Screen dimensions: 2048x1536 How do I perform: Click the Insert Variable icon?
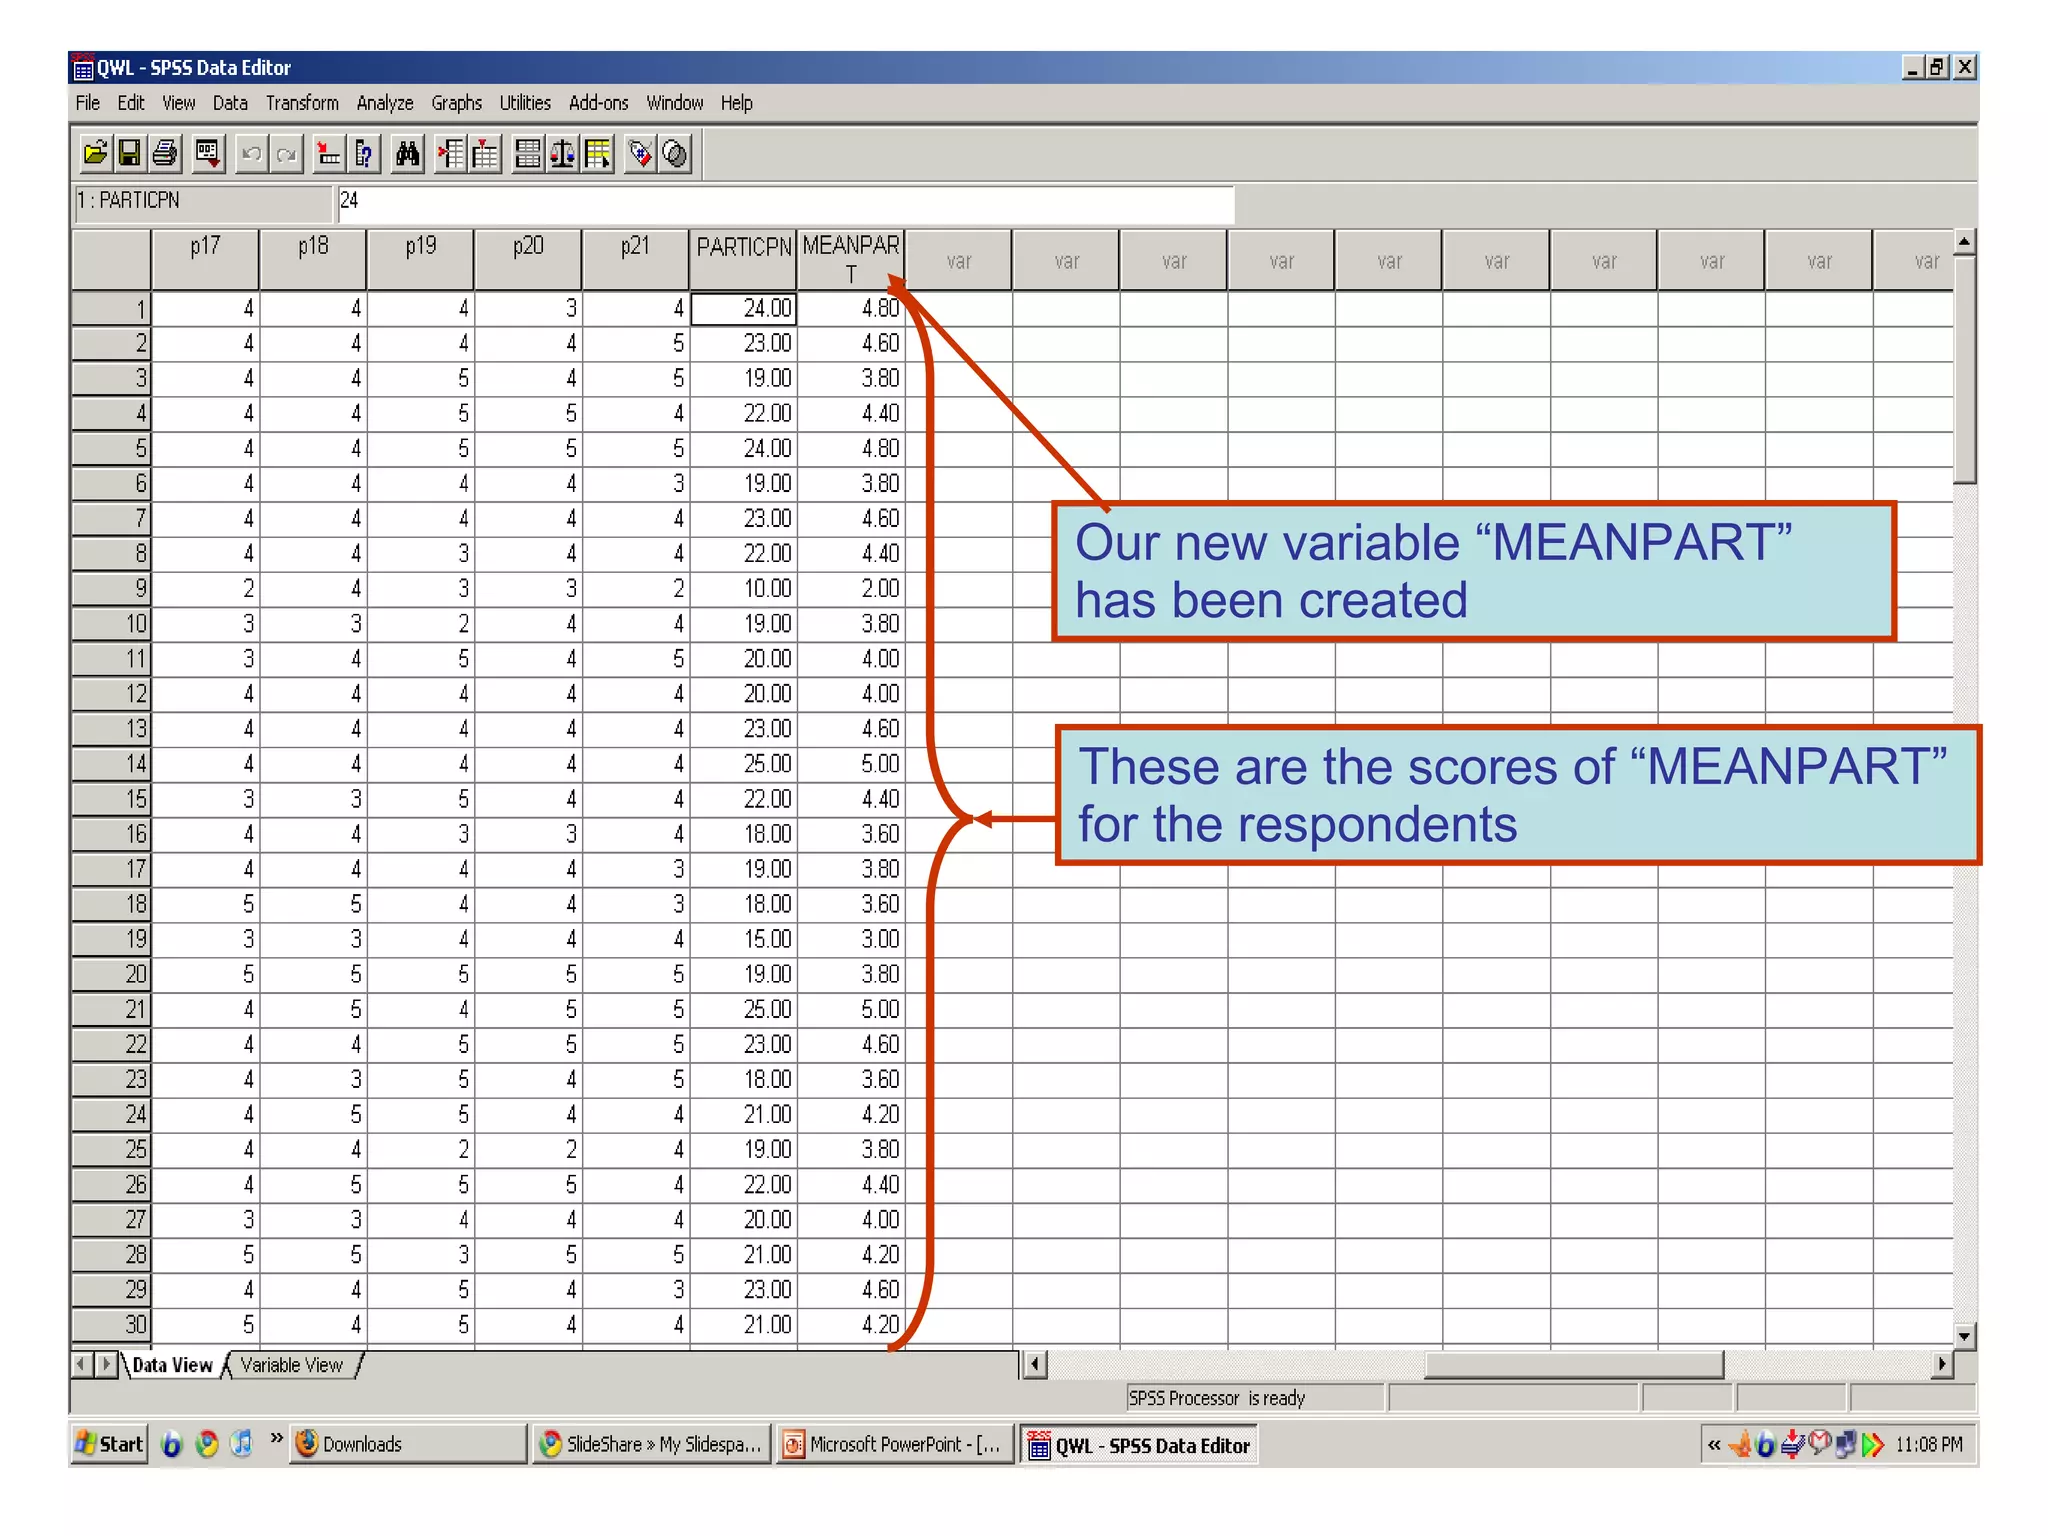pyautogui.click(x=485, y=154)
